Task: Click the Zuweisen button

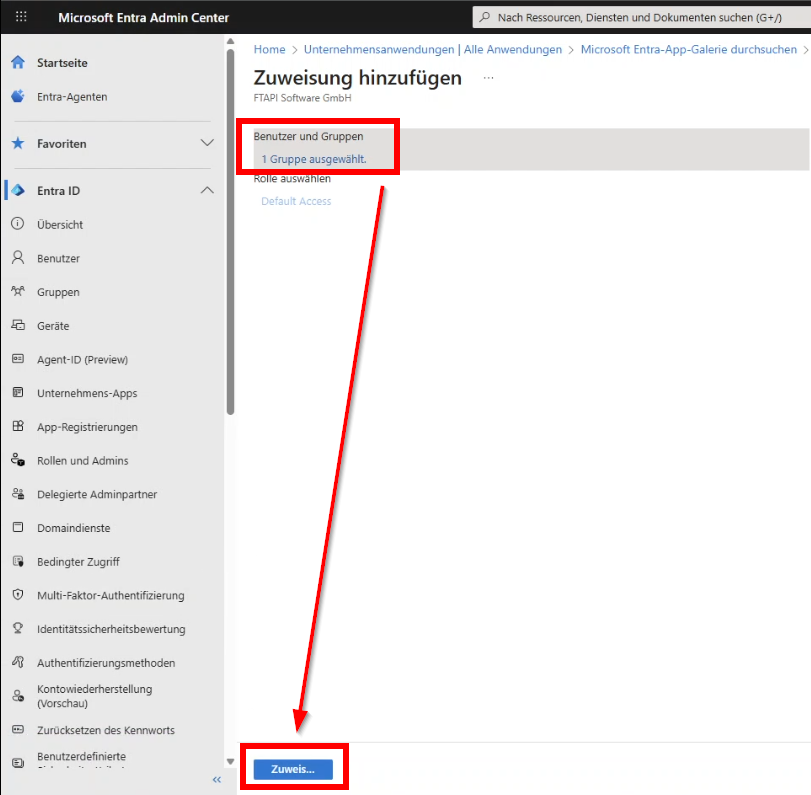Action: pos(293,769)
